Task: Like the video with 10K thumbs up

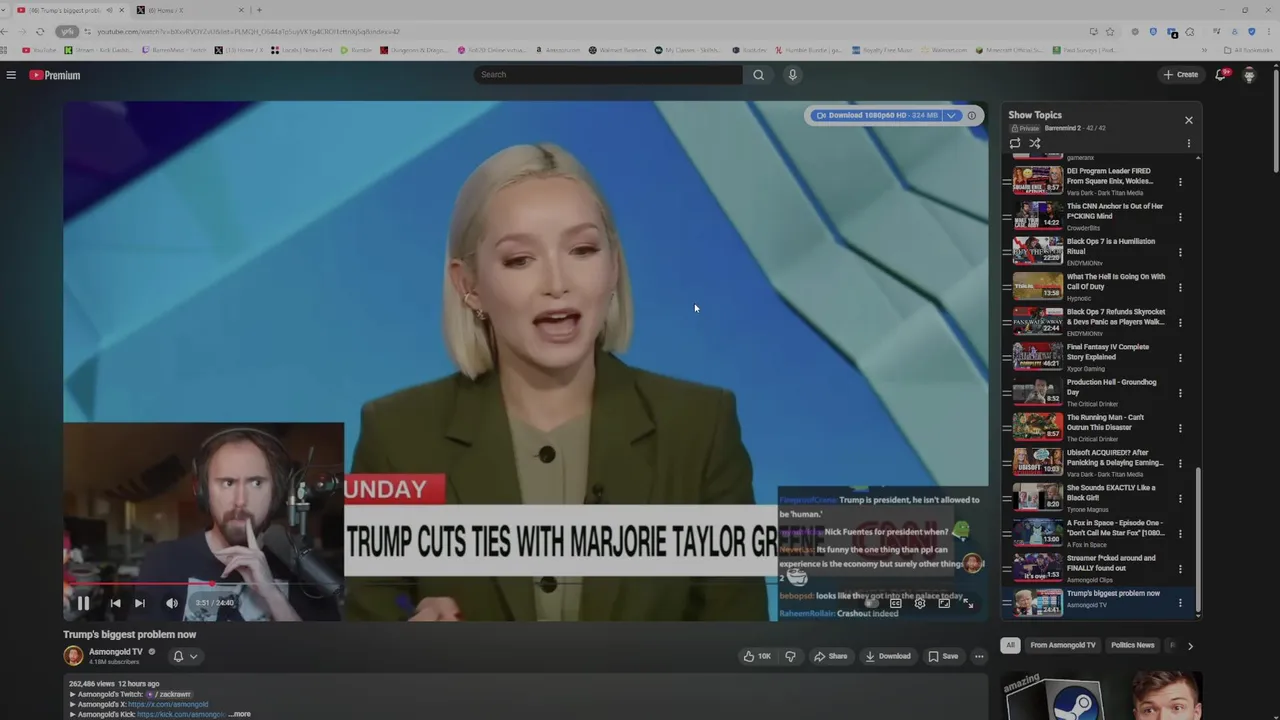Action: pyautogui.click(x=757, y=656)
